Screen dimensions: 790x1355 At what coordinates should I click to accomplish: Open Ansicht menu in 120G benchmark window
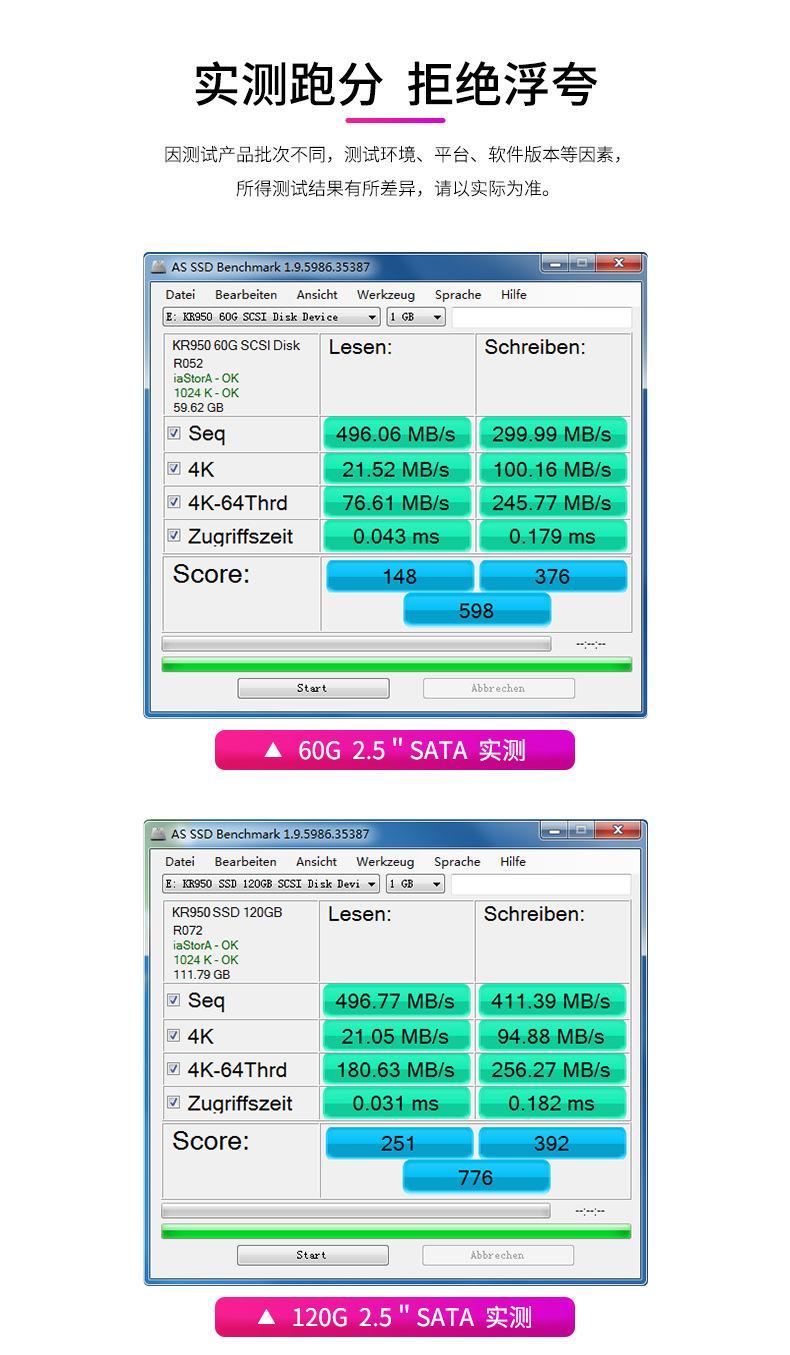317,862
